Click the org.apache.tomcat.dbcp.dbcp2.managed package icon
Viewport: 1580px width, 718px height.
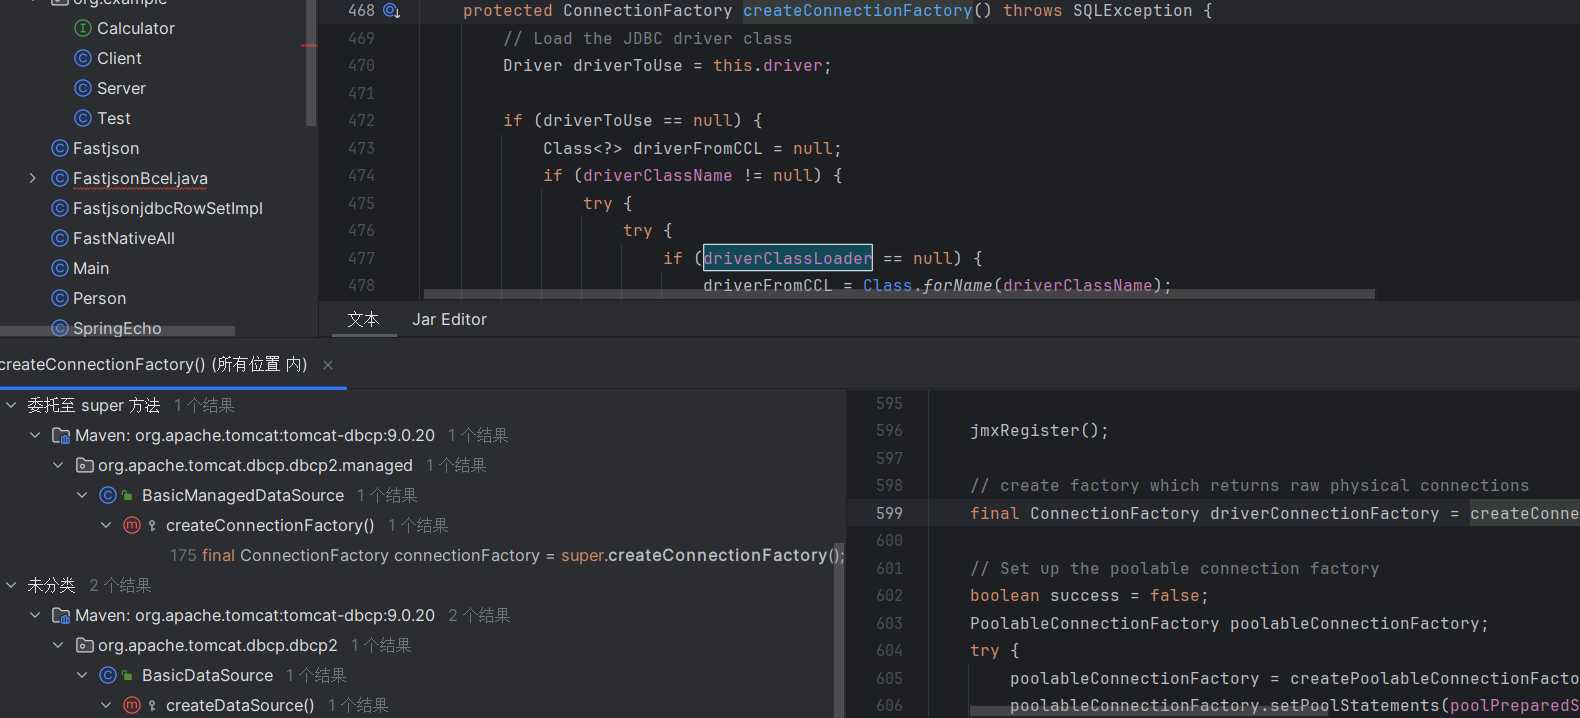point(85,465)
